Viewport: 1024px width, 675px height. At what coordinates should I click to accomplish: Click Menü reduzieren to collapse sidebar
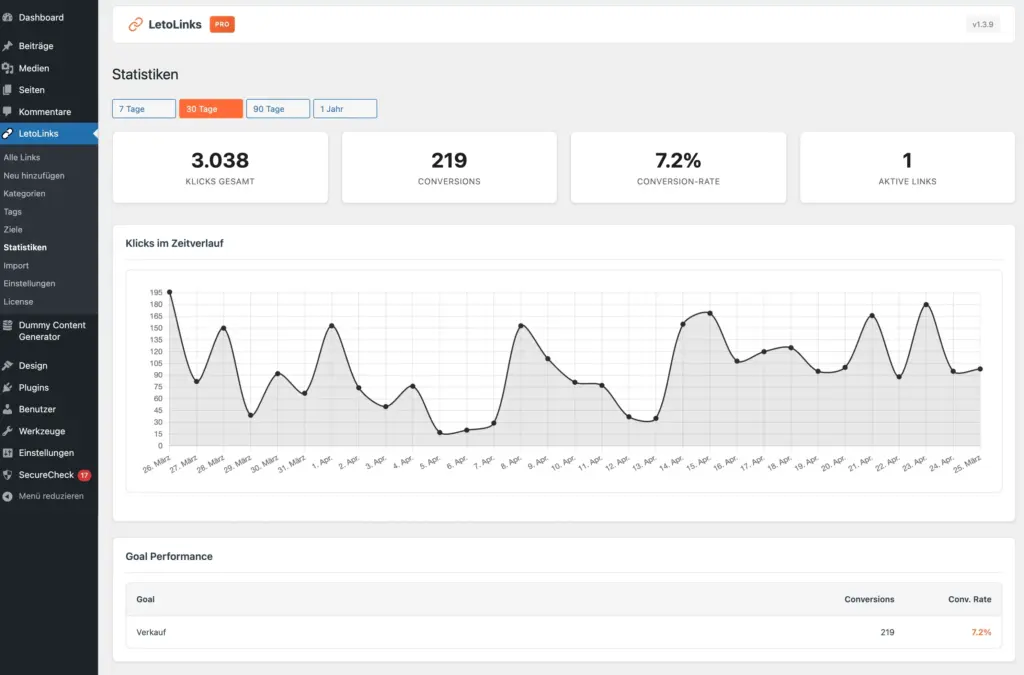point(49,496)
